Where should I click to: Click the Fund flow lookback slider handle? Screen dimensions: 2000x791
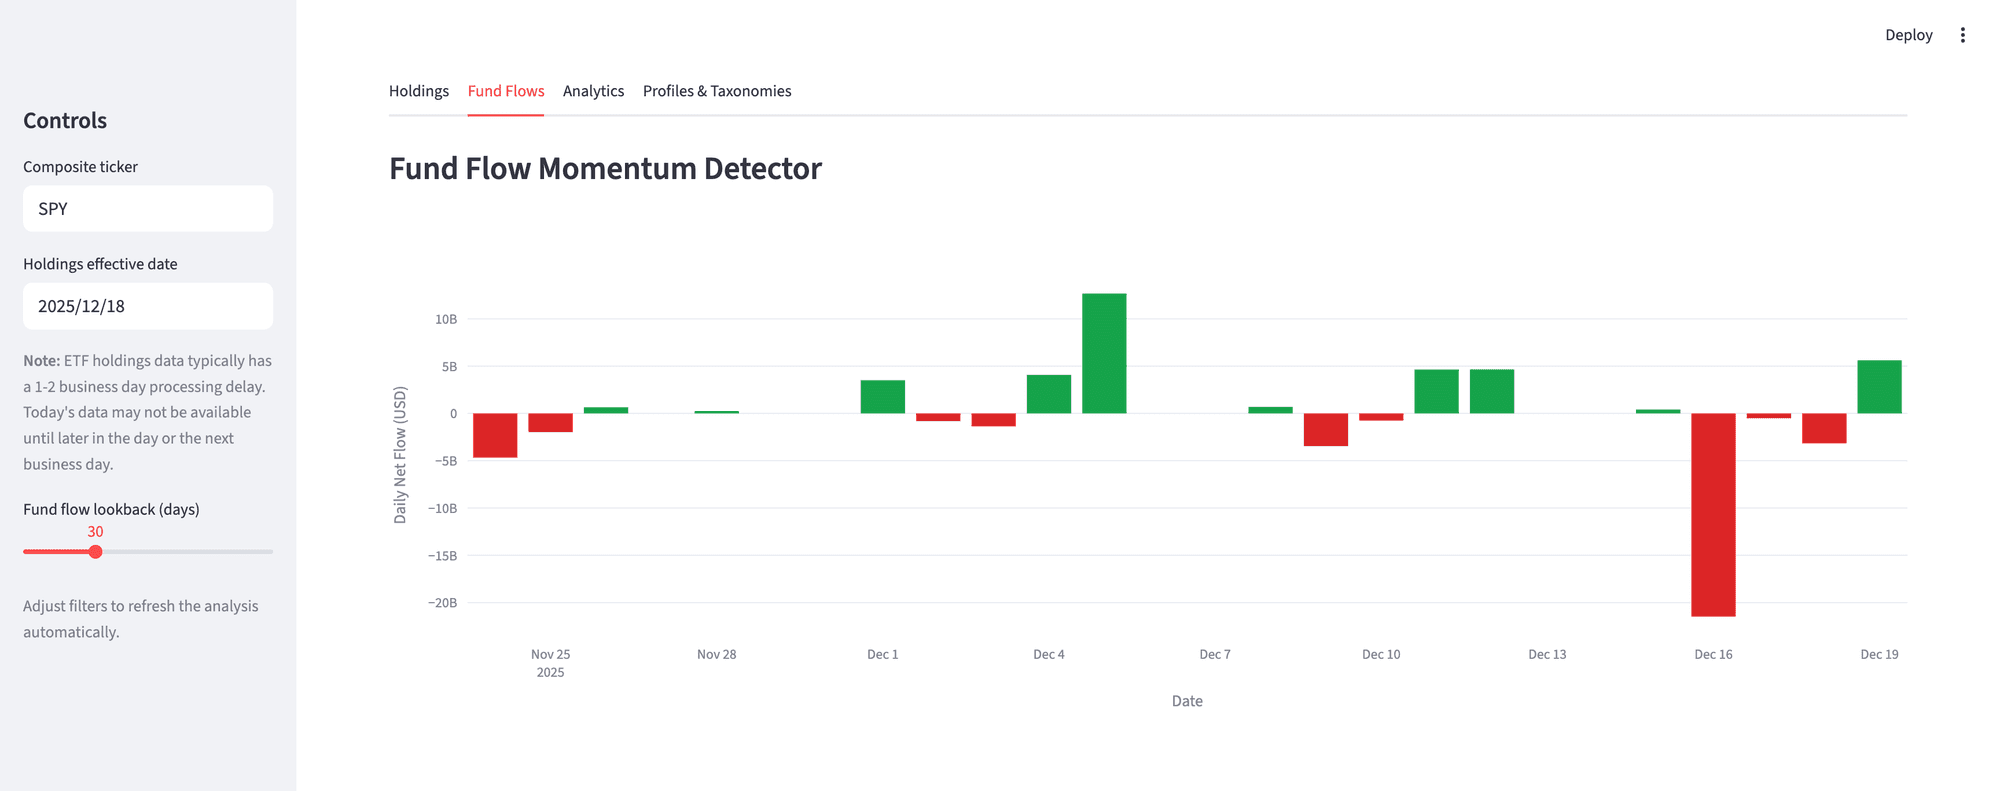point(95,552)
